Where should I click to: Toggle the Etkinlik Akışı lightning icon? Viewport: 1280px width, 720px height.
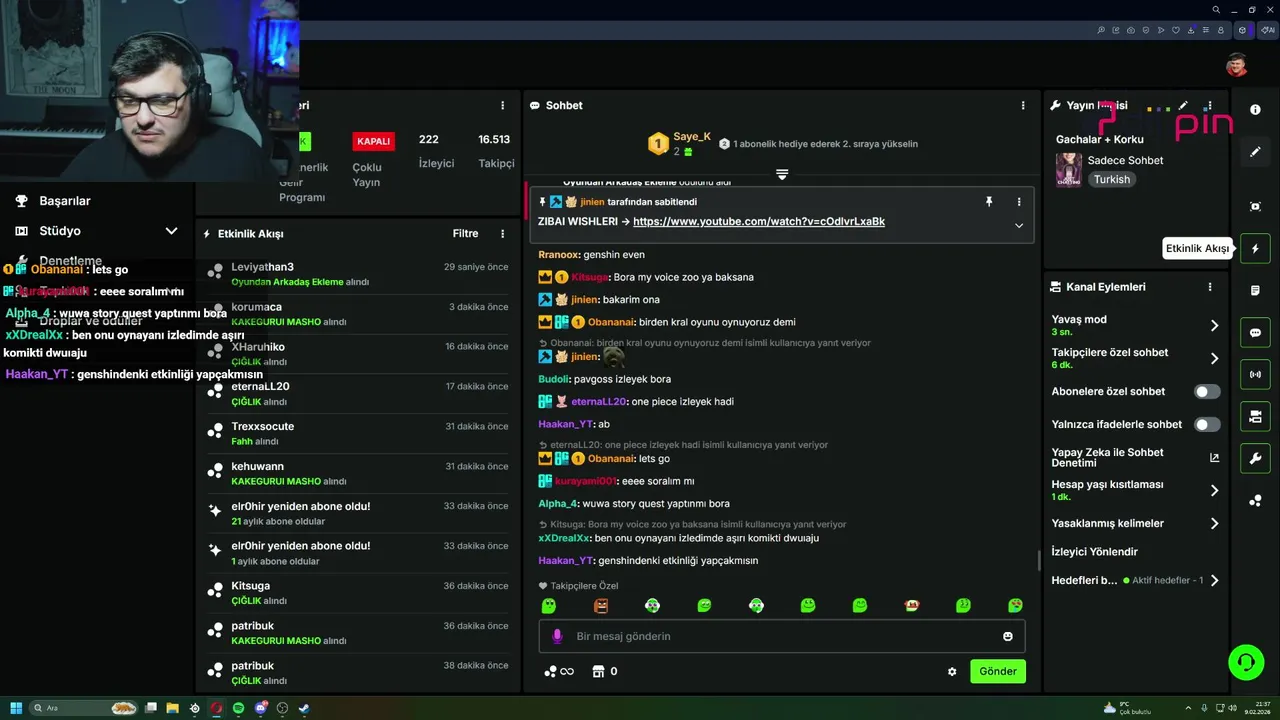point(1255,248)
